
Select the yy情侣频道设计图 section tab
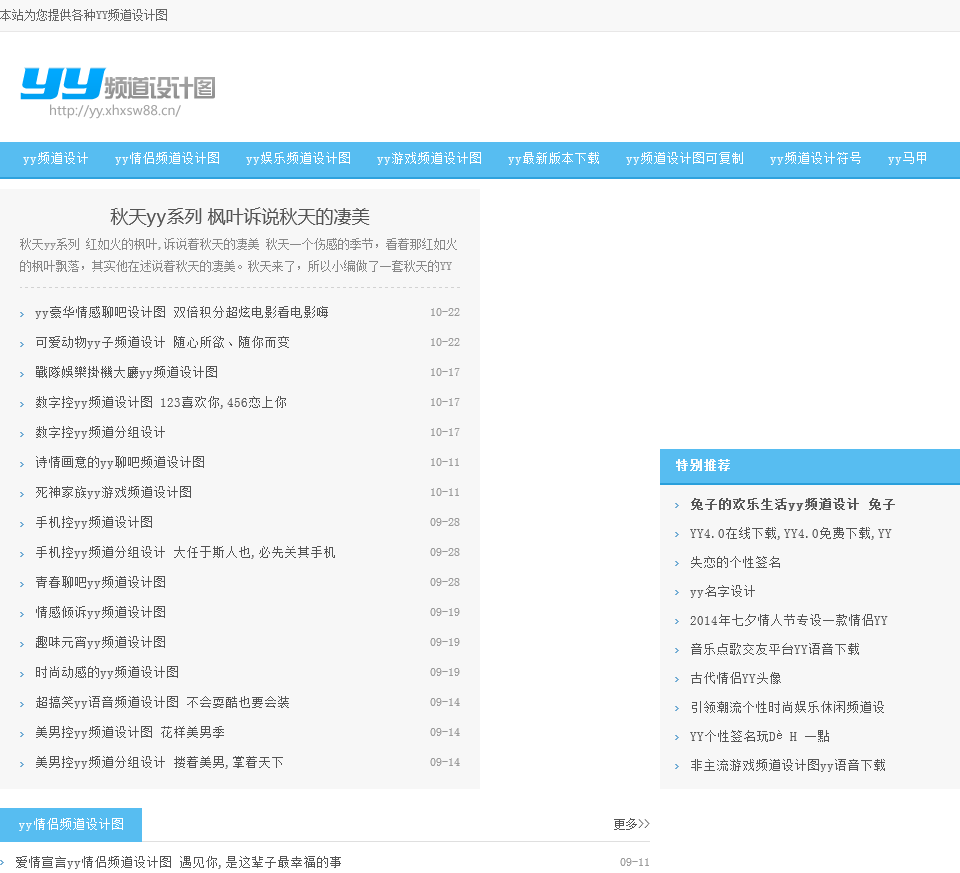point(71,825)
